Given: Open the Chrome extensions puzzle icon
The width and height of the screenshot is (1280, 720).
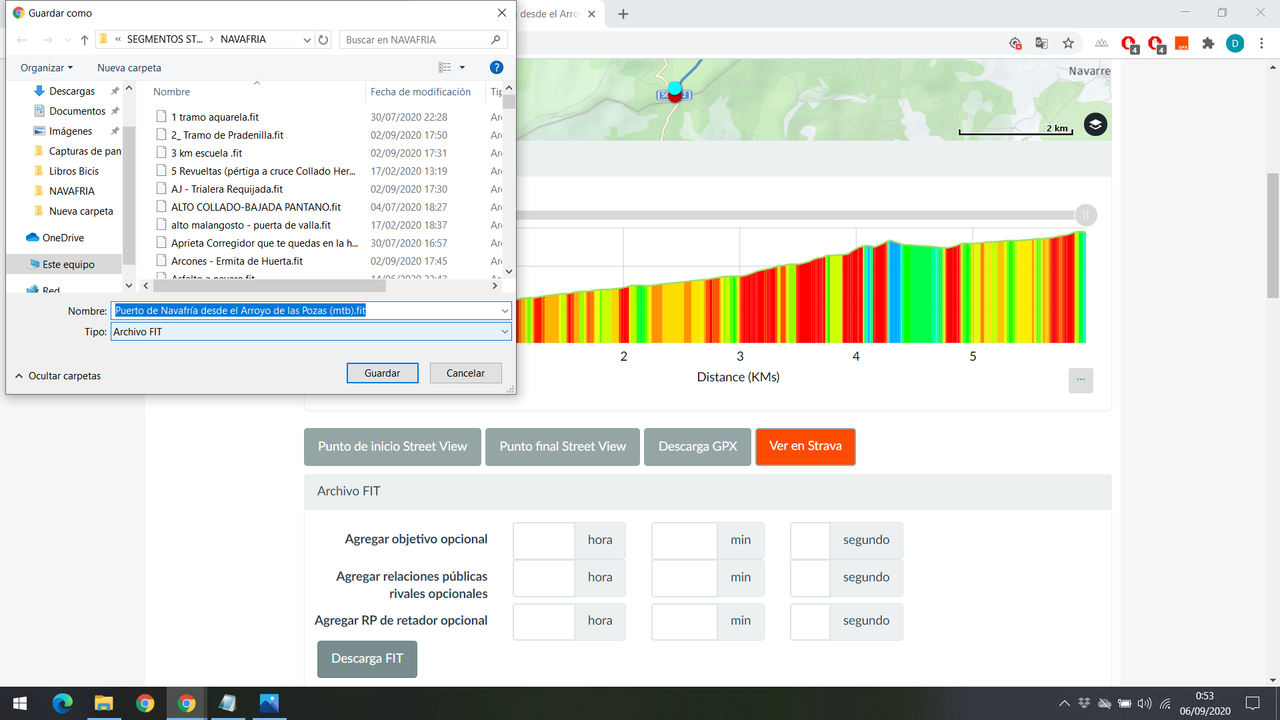Looking at the screenshot, I should tap(1208, 43).
